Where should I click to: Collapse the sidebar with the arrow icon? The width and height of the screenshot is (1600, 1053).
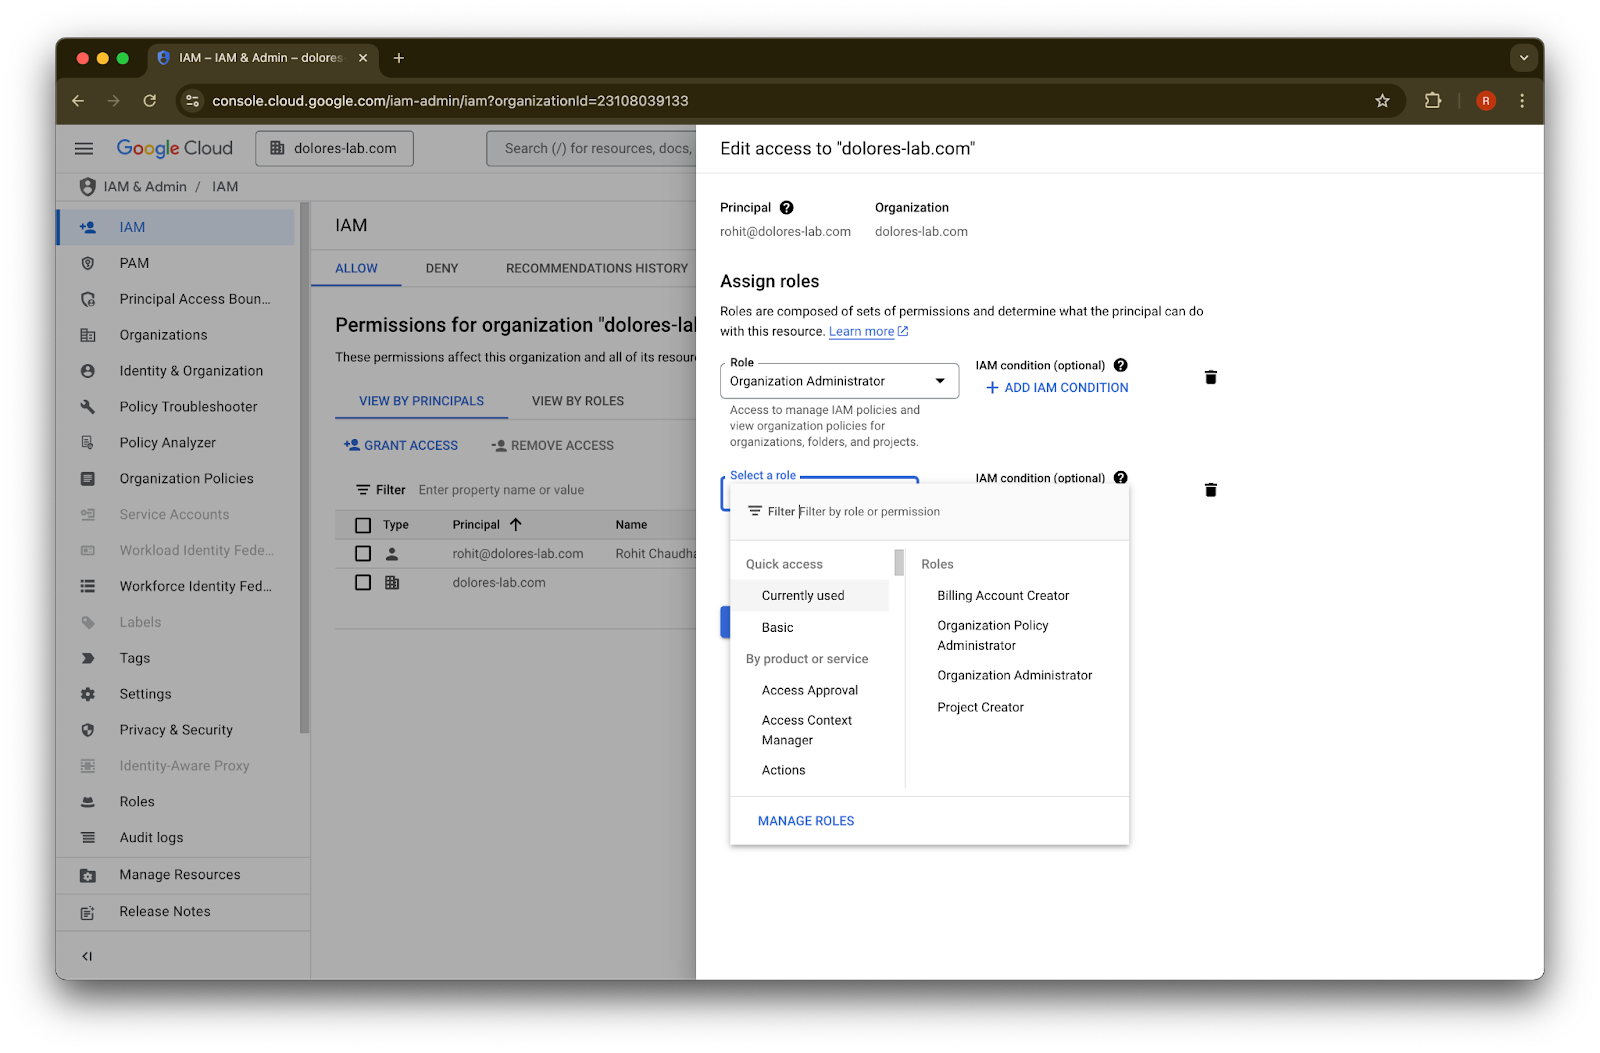pyautogui.click(x=87, y=956)
